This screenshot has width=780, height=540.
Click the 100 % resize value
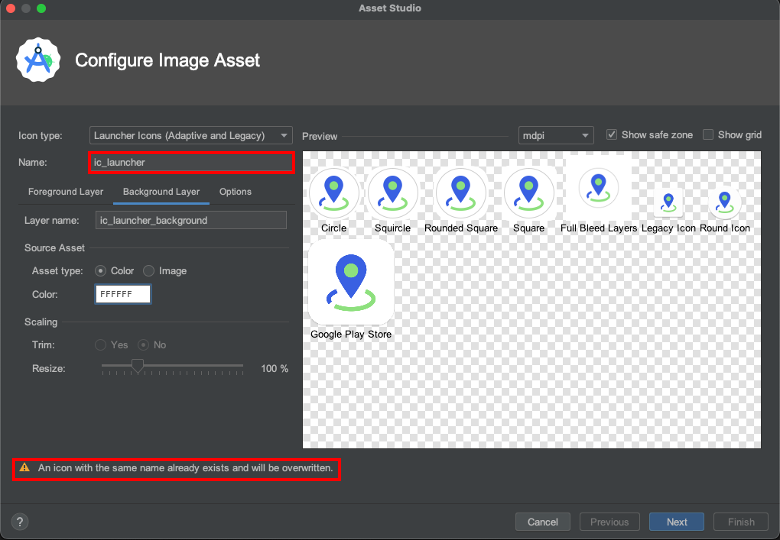tap(275, 368)
